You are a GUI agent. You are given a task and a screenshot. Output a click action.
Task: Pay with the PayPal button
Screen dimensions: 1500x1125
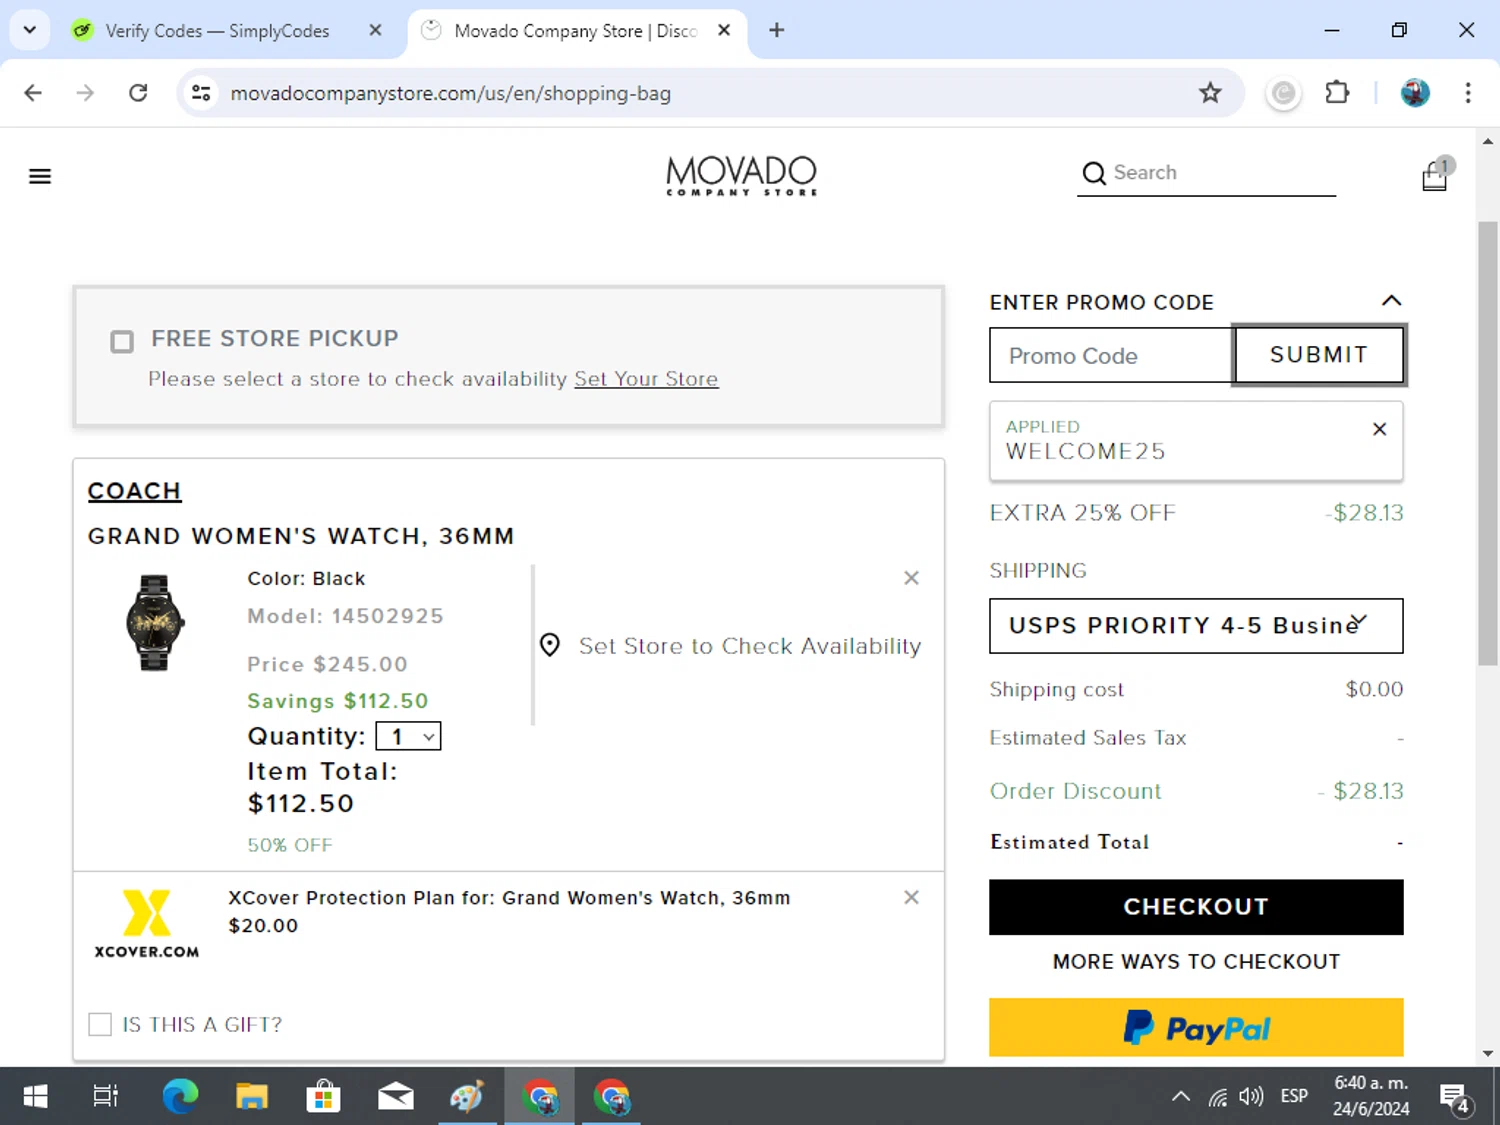[1196, 1027]
